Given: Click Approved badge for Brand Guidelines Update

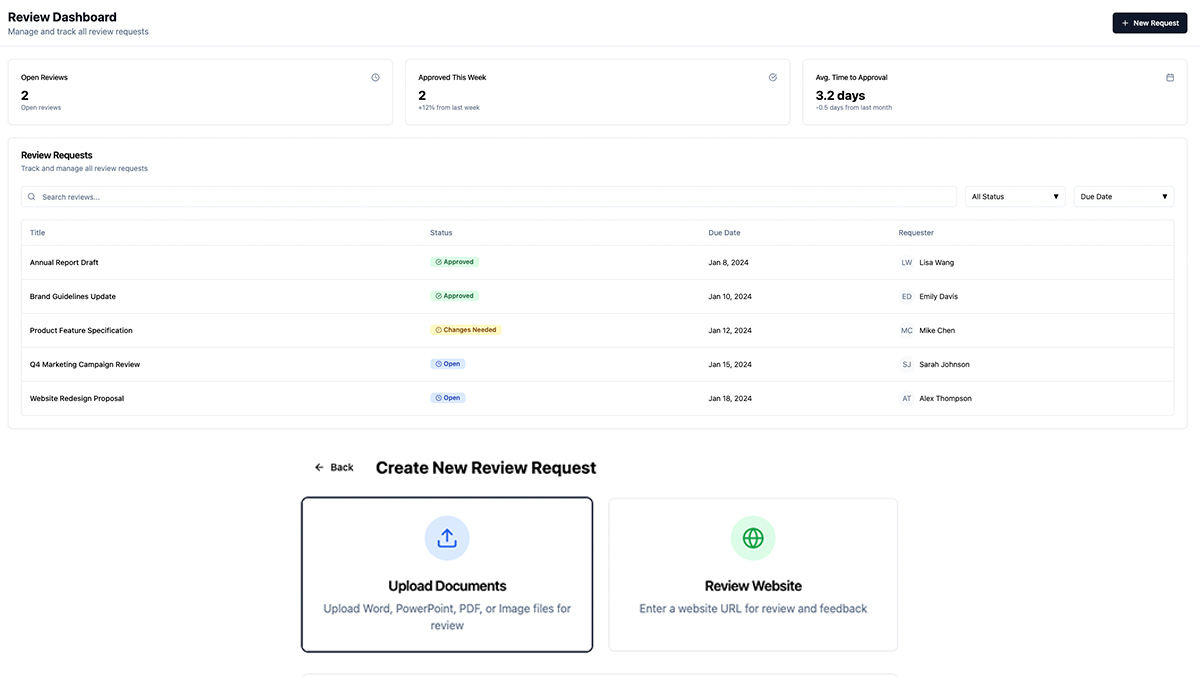Looking at the screenshot, I should coord(455,296).
